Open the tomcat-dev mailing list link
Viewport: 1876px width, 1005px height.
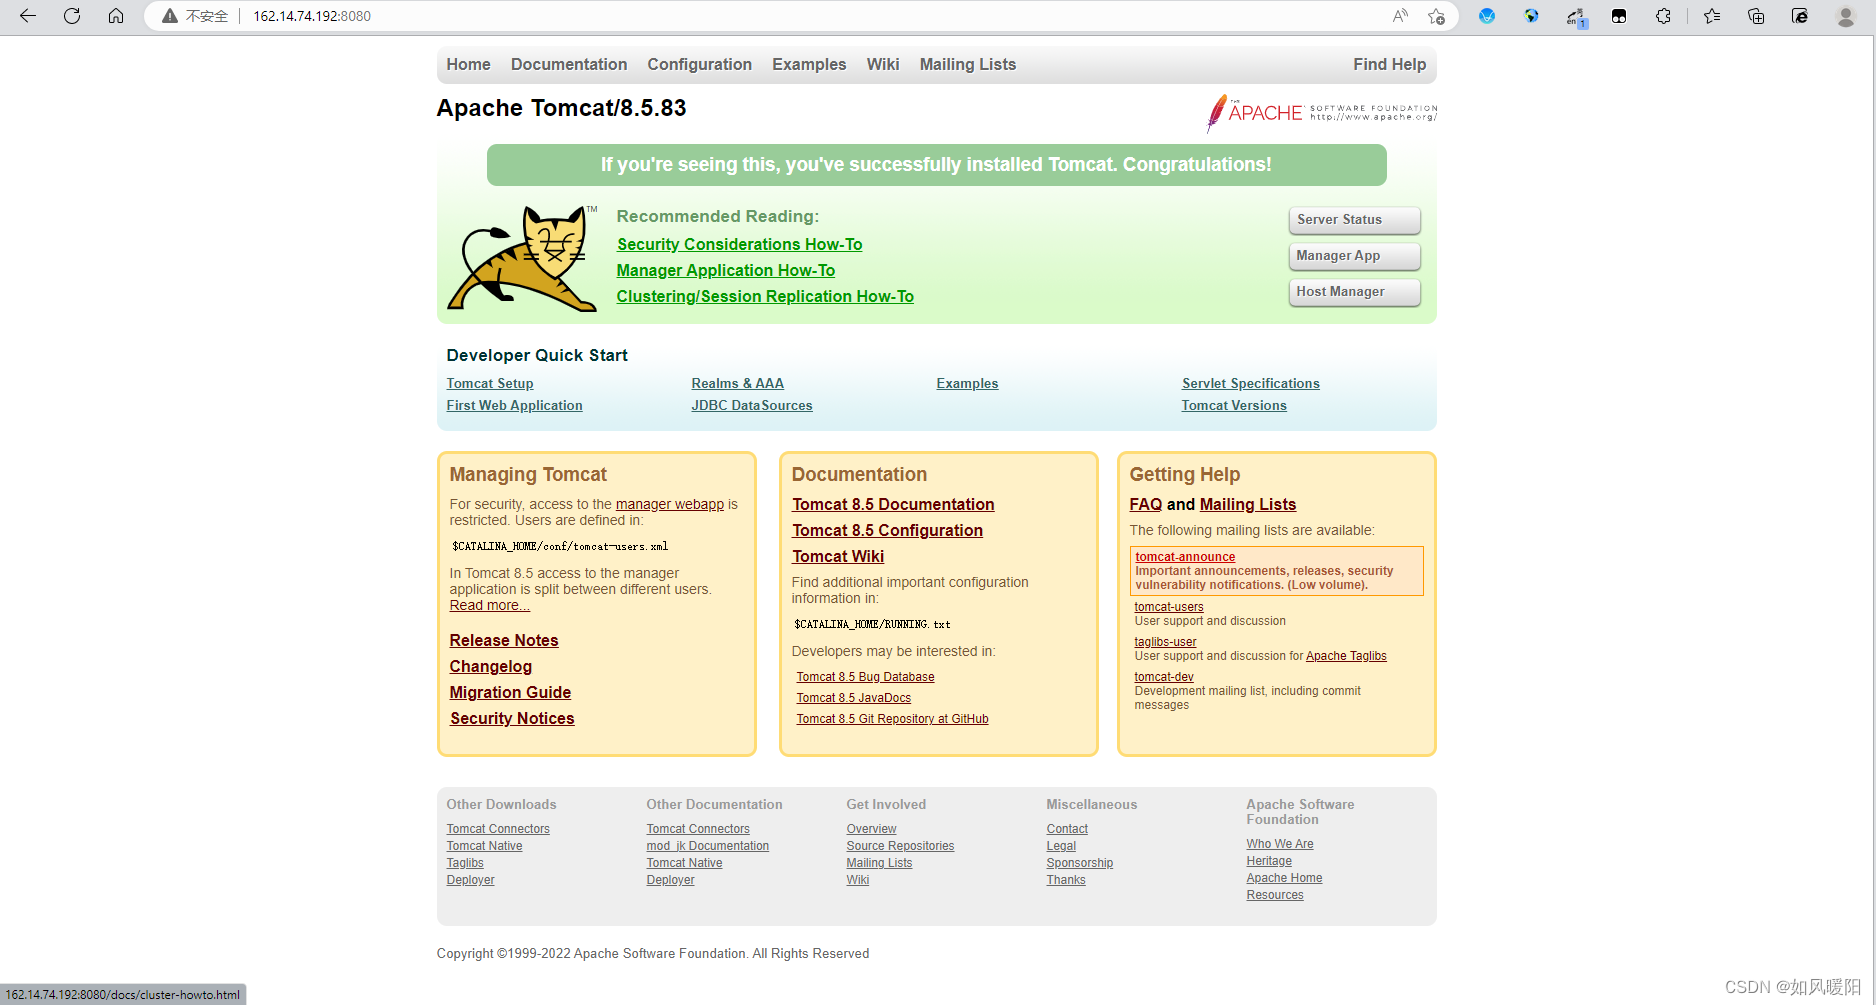tap(1164, 677)
